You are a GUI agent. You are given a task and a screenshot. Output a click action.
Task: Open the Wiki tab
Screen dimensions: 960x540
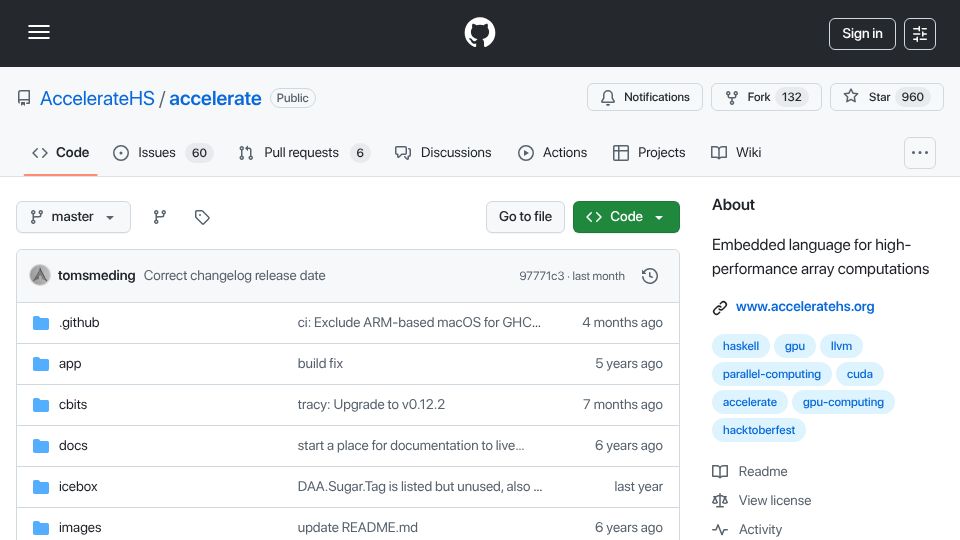pos(736,152)
